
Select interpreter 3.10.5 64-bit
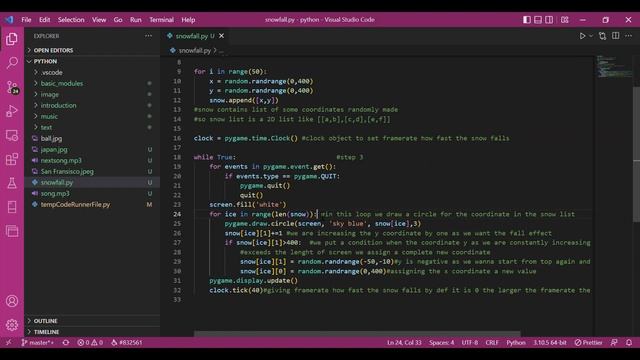click(x=549, y=342)
